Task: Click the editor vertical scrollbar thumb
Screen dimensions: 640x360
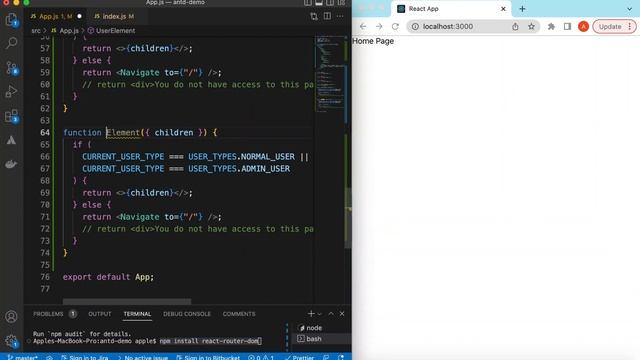Action: [x=348, y=217]
